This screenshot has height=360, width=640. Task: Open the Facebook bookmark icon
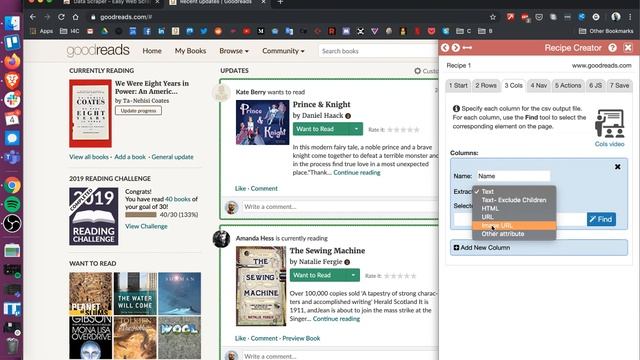point(147,31)
